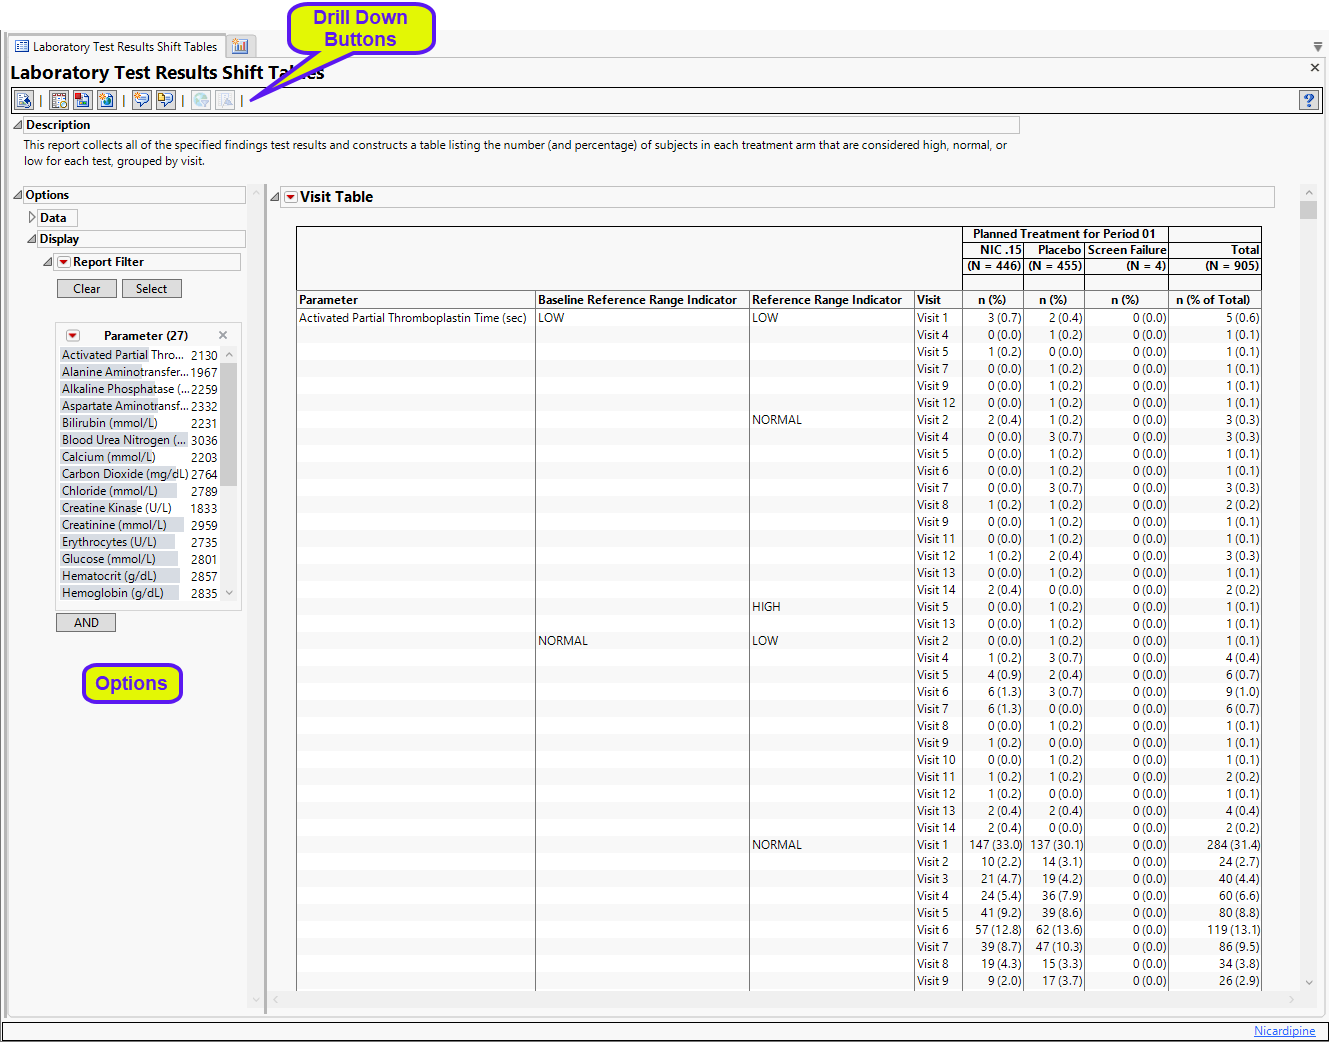Viewport: 1329px width, 1042px height.
Task: Click the toolbar icon with red square
Action: tap(82, 100)
